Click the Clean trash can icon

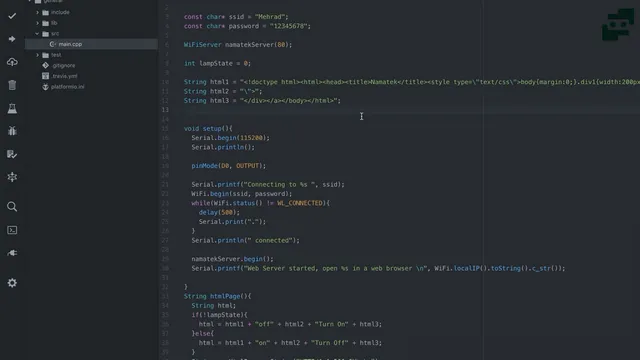12,85
